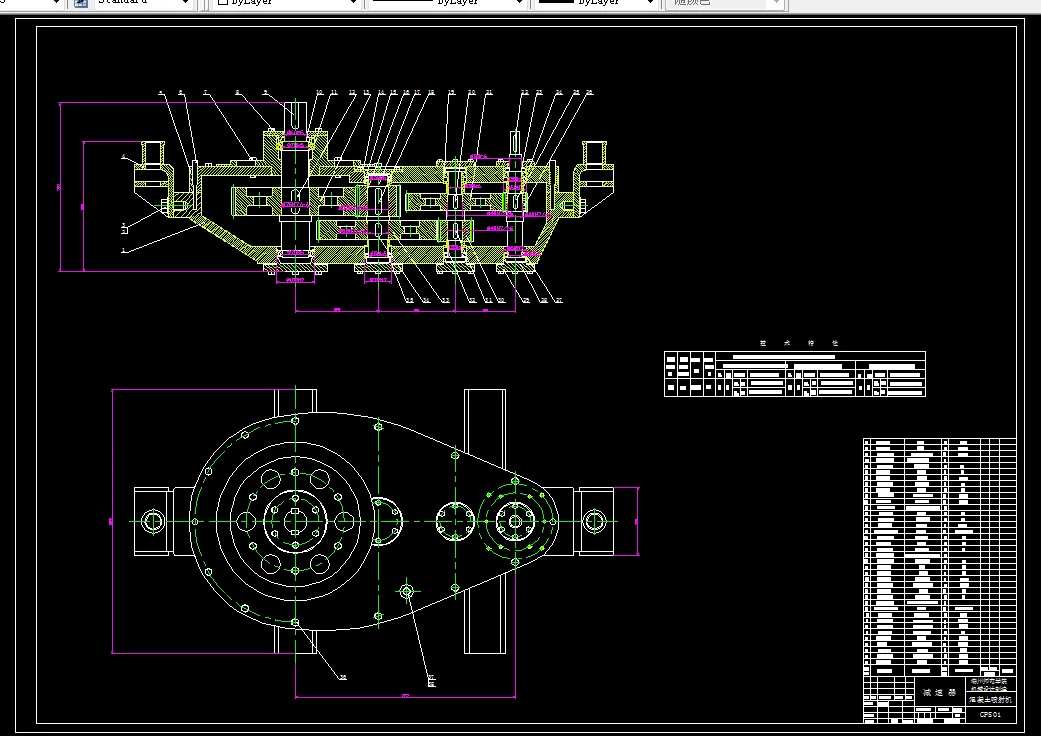Click the text style icon beside Standard

coord(81,3)
